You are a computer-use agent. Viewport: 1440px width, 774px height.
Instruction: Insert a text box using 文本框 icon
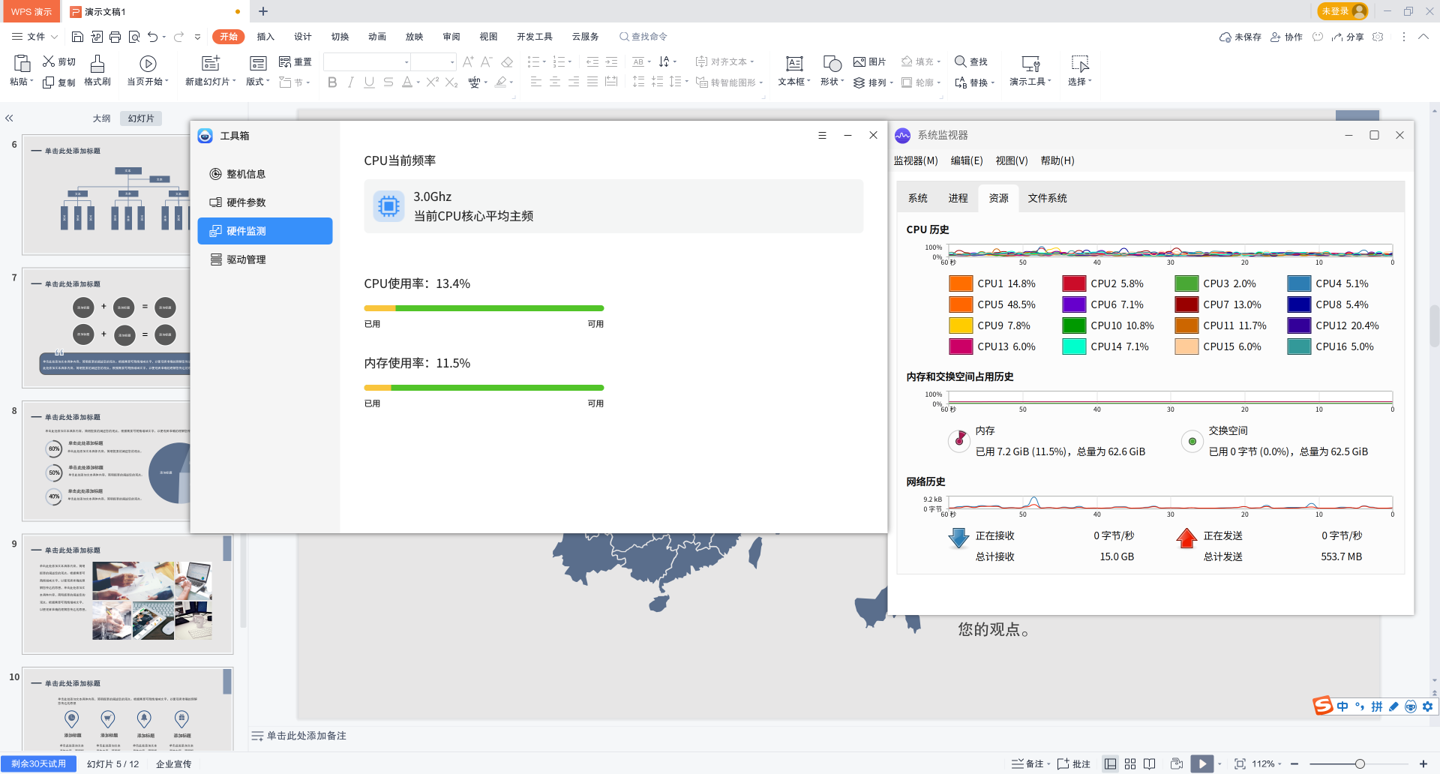click(793, 70)
